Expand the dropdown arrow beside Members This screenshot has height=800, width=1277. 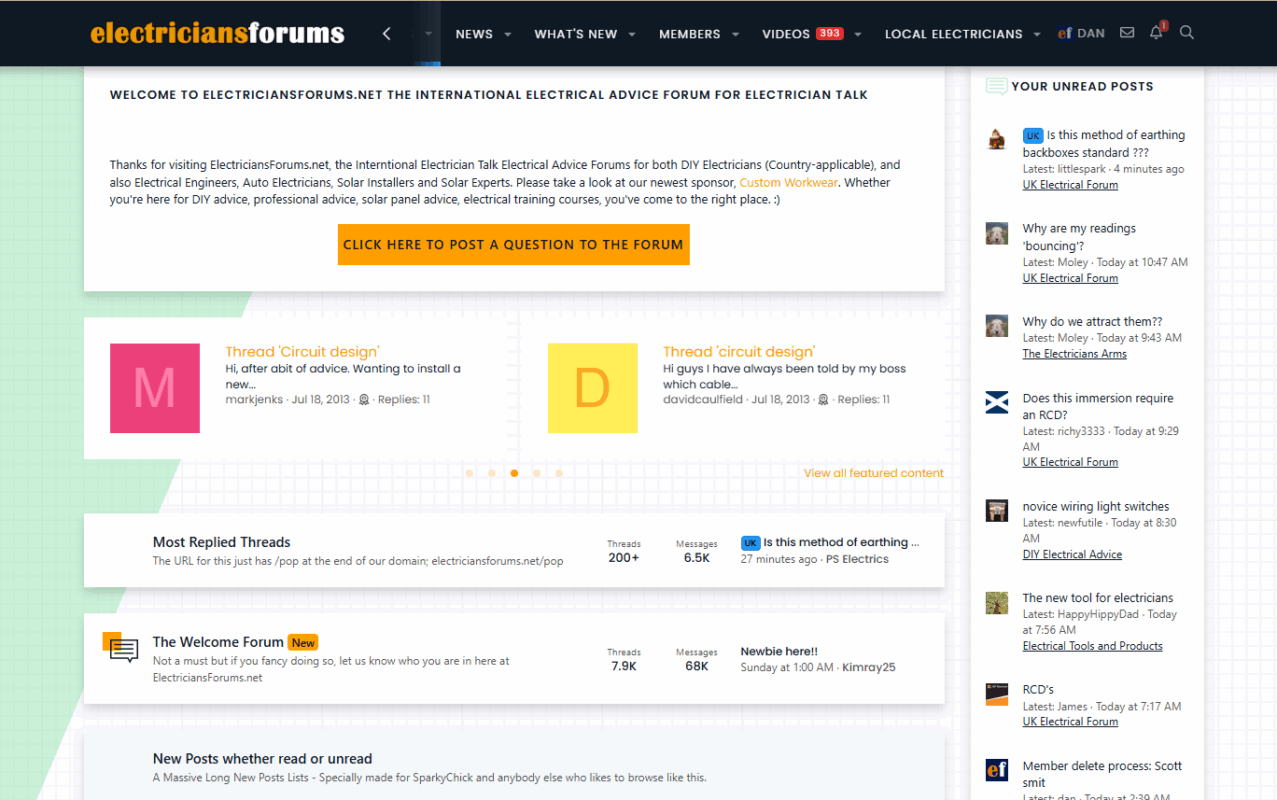pyautogui.click(x=736, y=34)
